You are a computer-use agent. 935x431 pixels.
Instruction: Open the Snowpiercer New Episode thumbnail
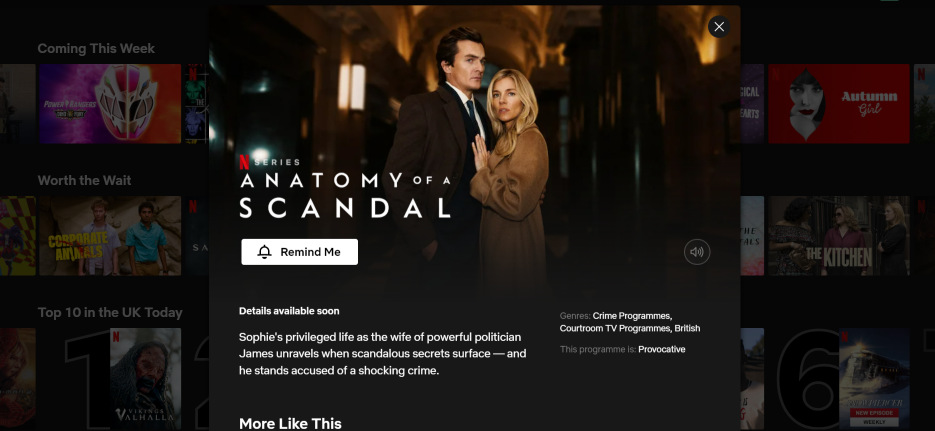(874, 379)
